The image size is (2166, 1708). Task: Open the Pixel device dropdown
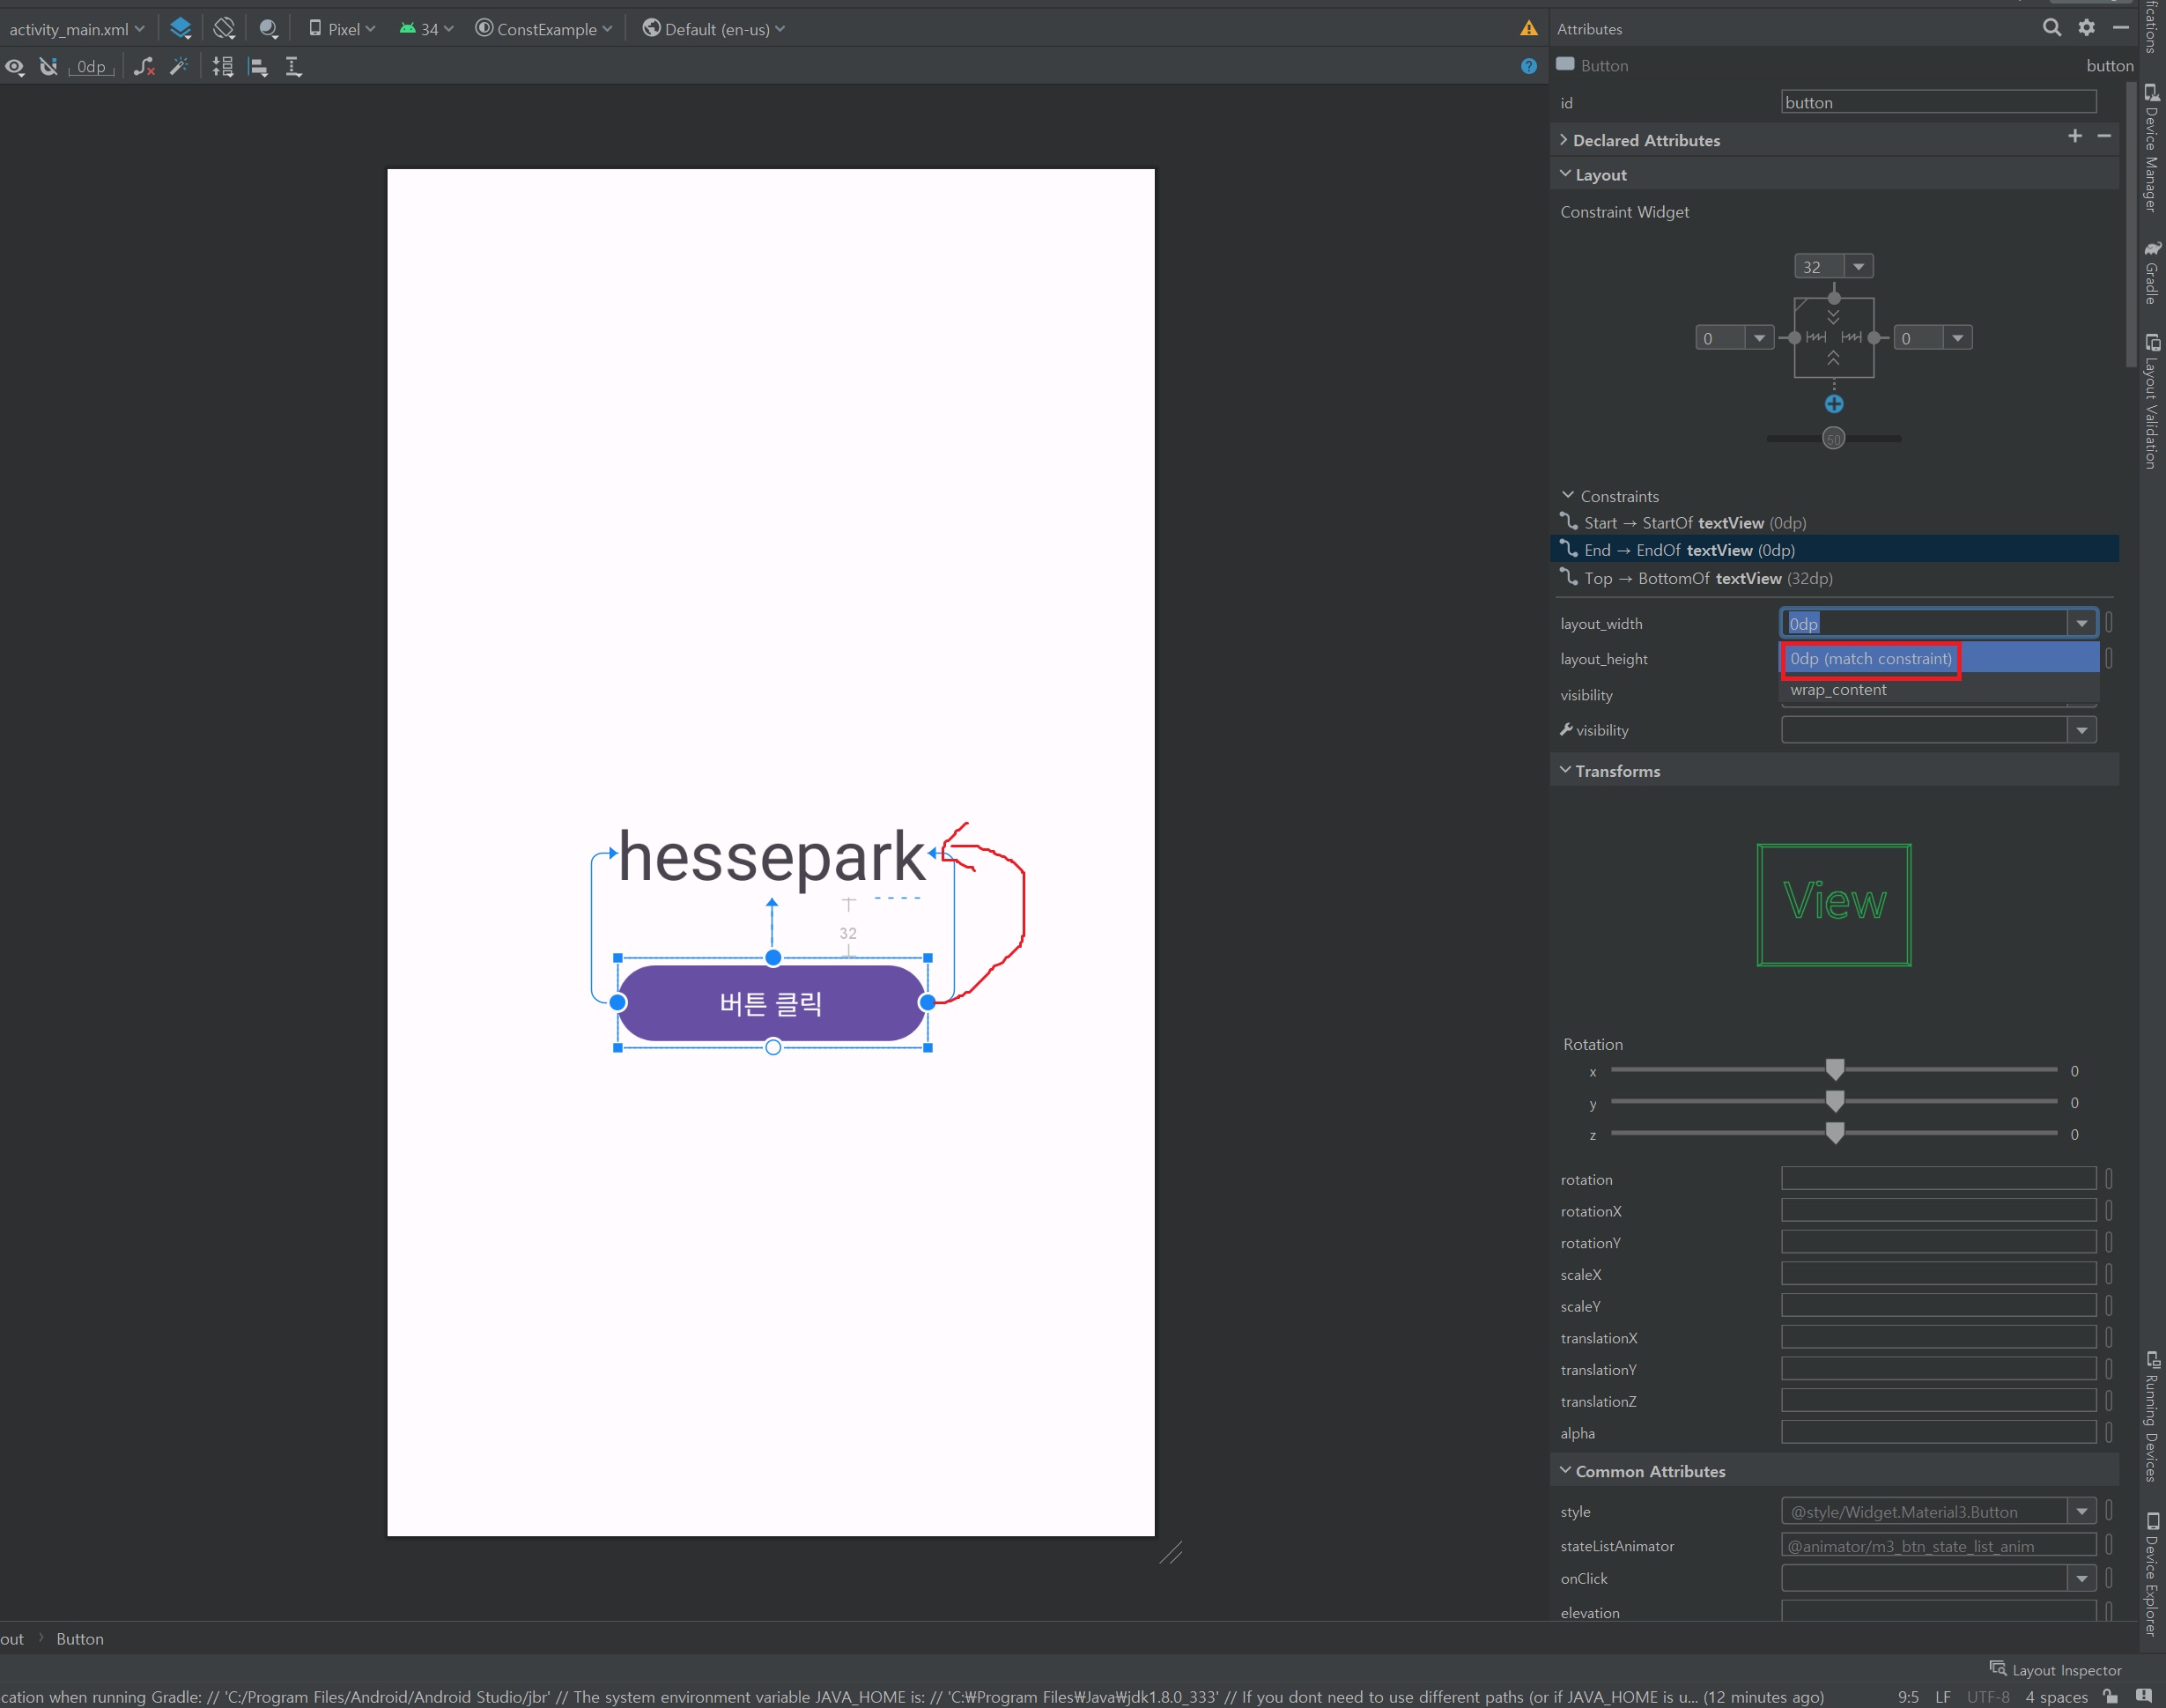342,29
